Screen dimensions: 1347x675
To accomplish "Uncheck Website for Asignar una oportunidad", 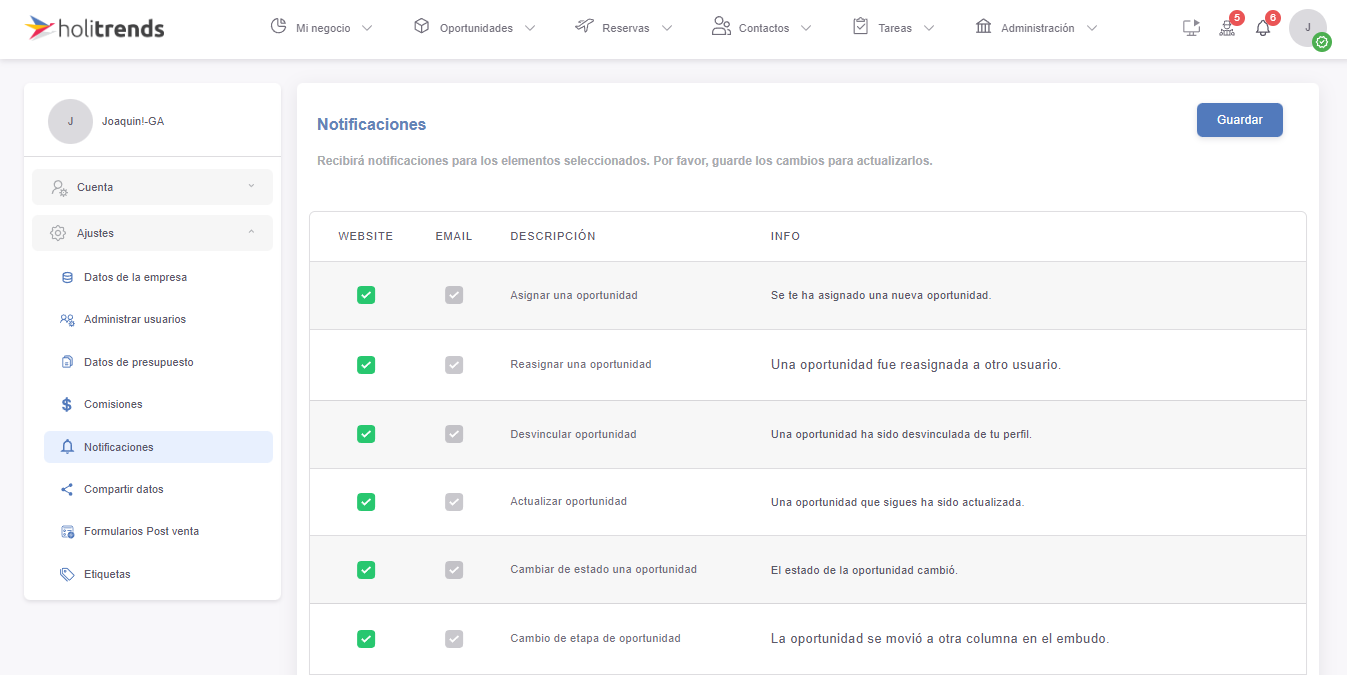I will point(366,295).
